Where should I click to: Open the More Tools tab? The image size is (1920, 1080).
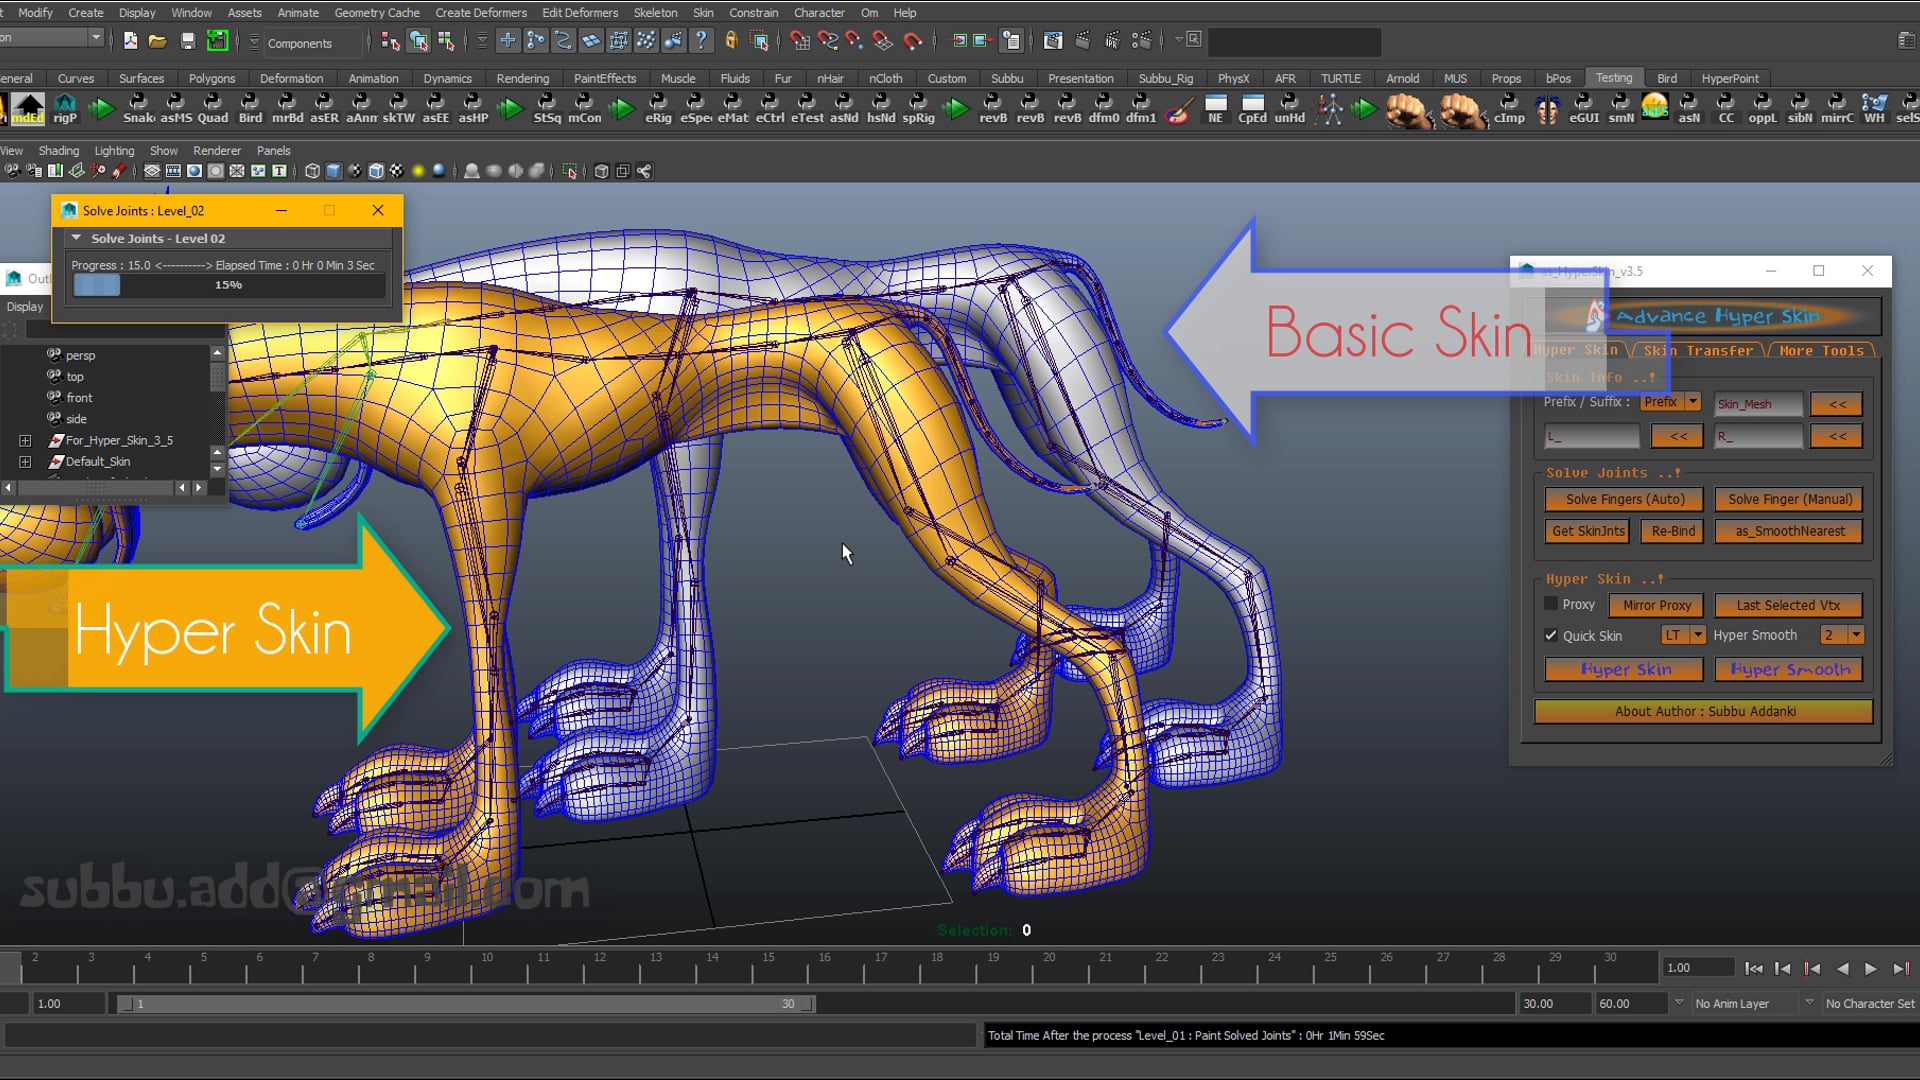pyautogui.click(x=1821, y=351)
